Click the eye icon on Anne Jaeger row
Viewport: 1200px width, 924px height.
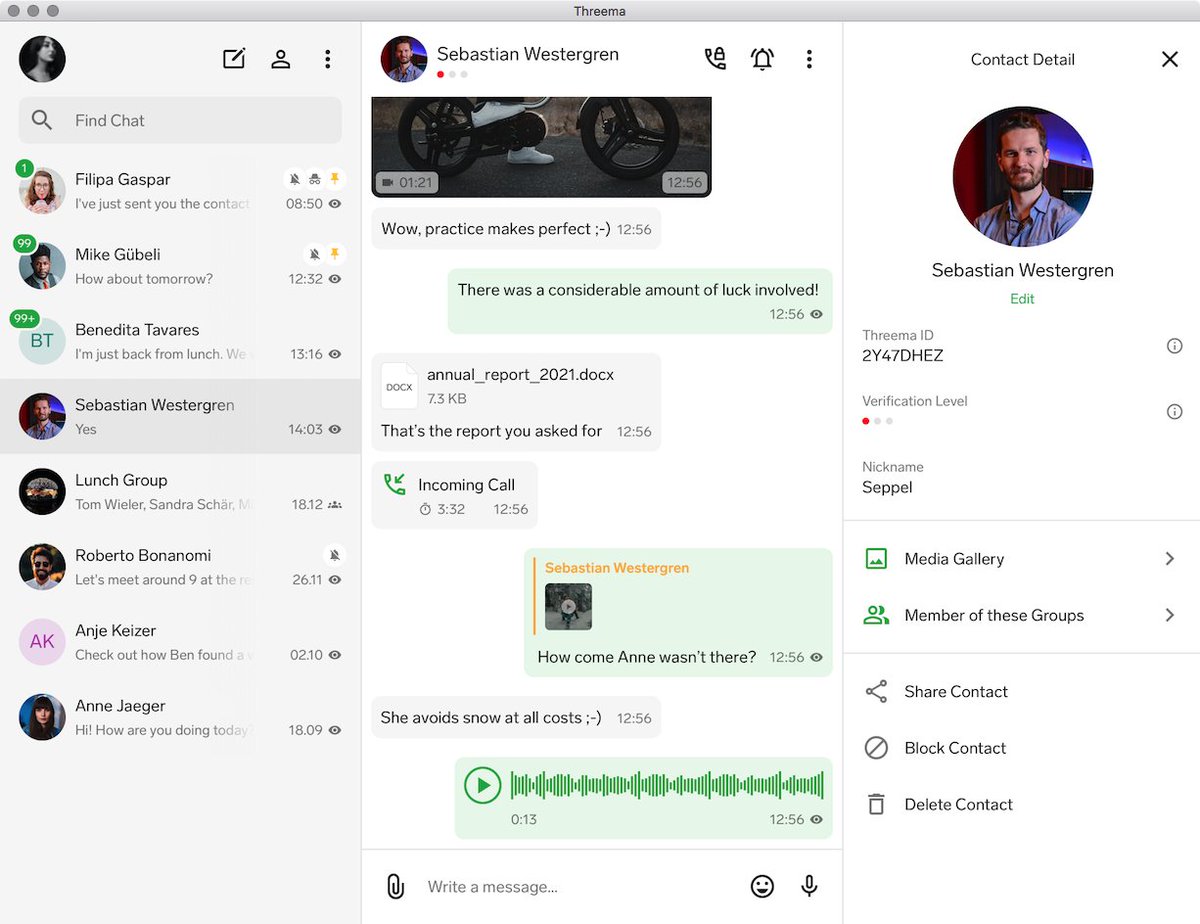(x=335, y=730)
